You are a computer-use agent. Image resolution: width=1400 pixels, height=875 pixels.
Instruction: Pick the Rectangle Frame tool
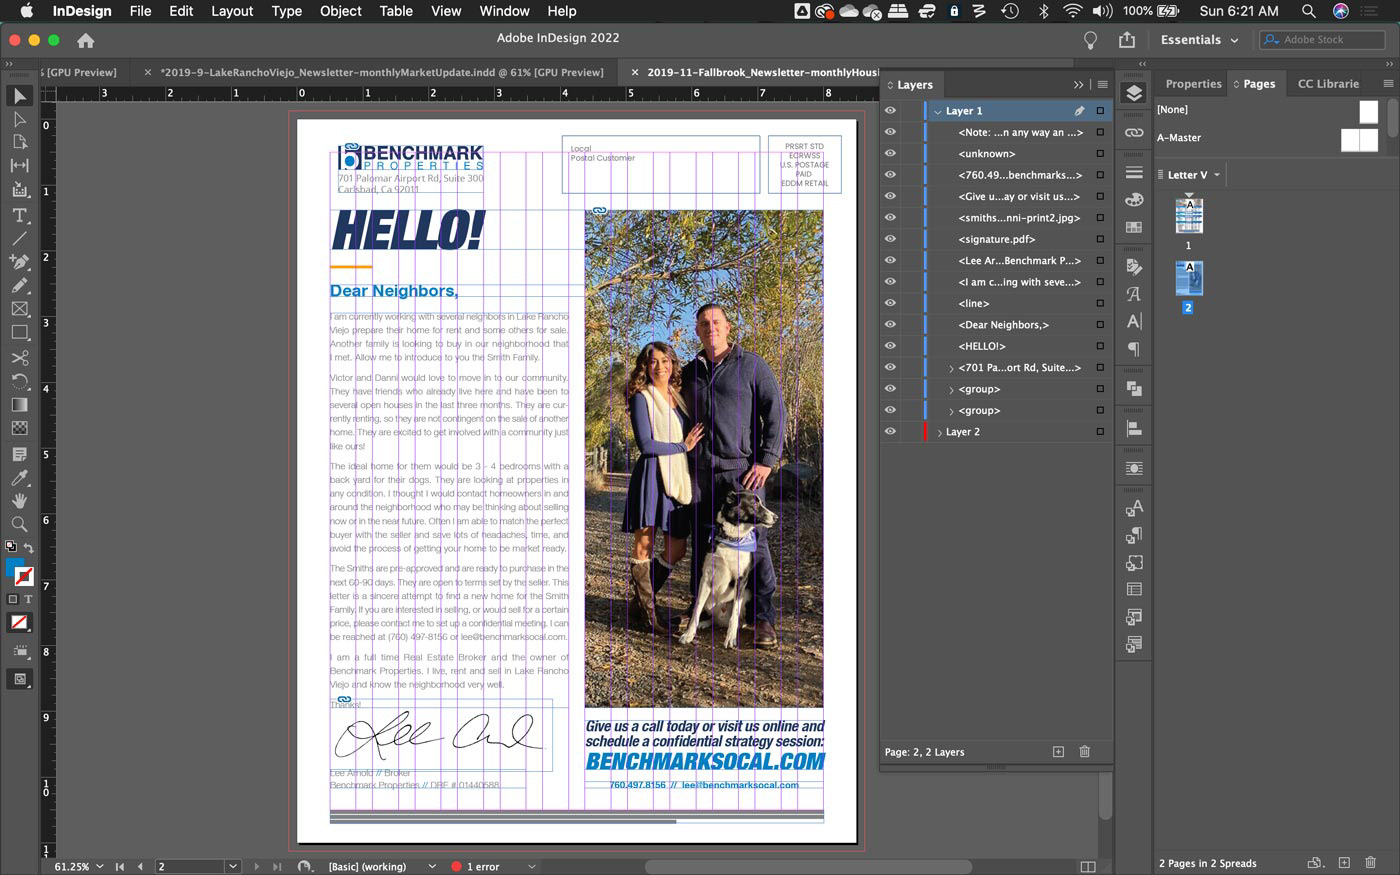(x=20, y=309)
